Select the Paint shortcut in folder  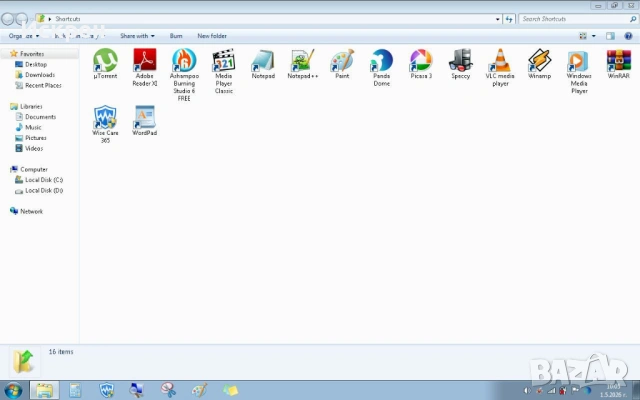[342, 64]
